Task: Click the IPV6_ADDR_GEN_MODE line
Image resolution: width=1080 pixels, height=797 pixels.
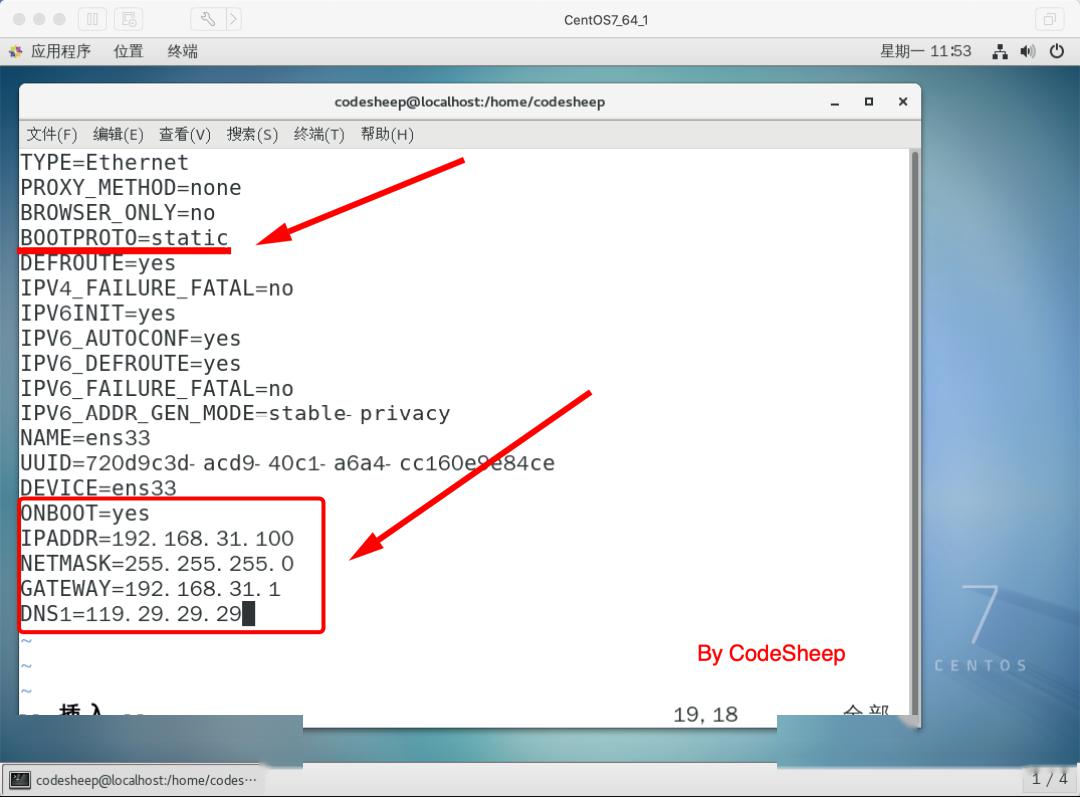Action: coord(235,413)
